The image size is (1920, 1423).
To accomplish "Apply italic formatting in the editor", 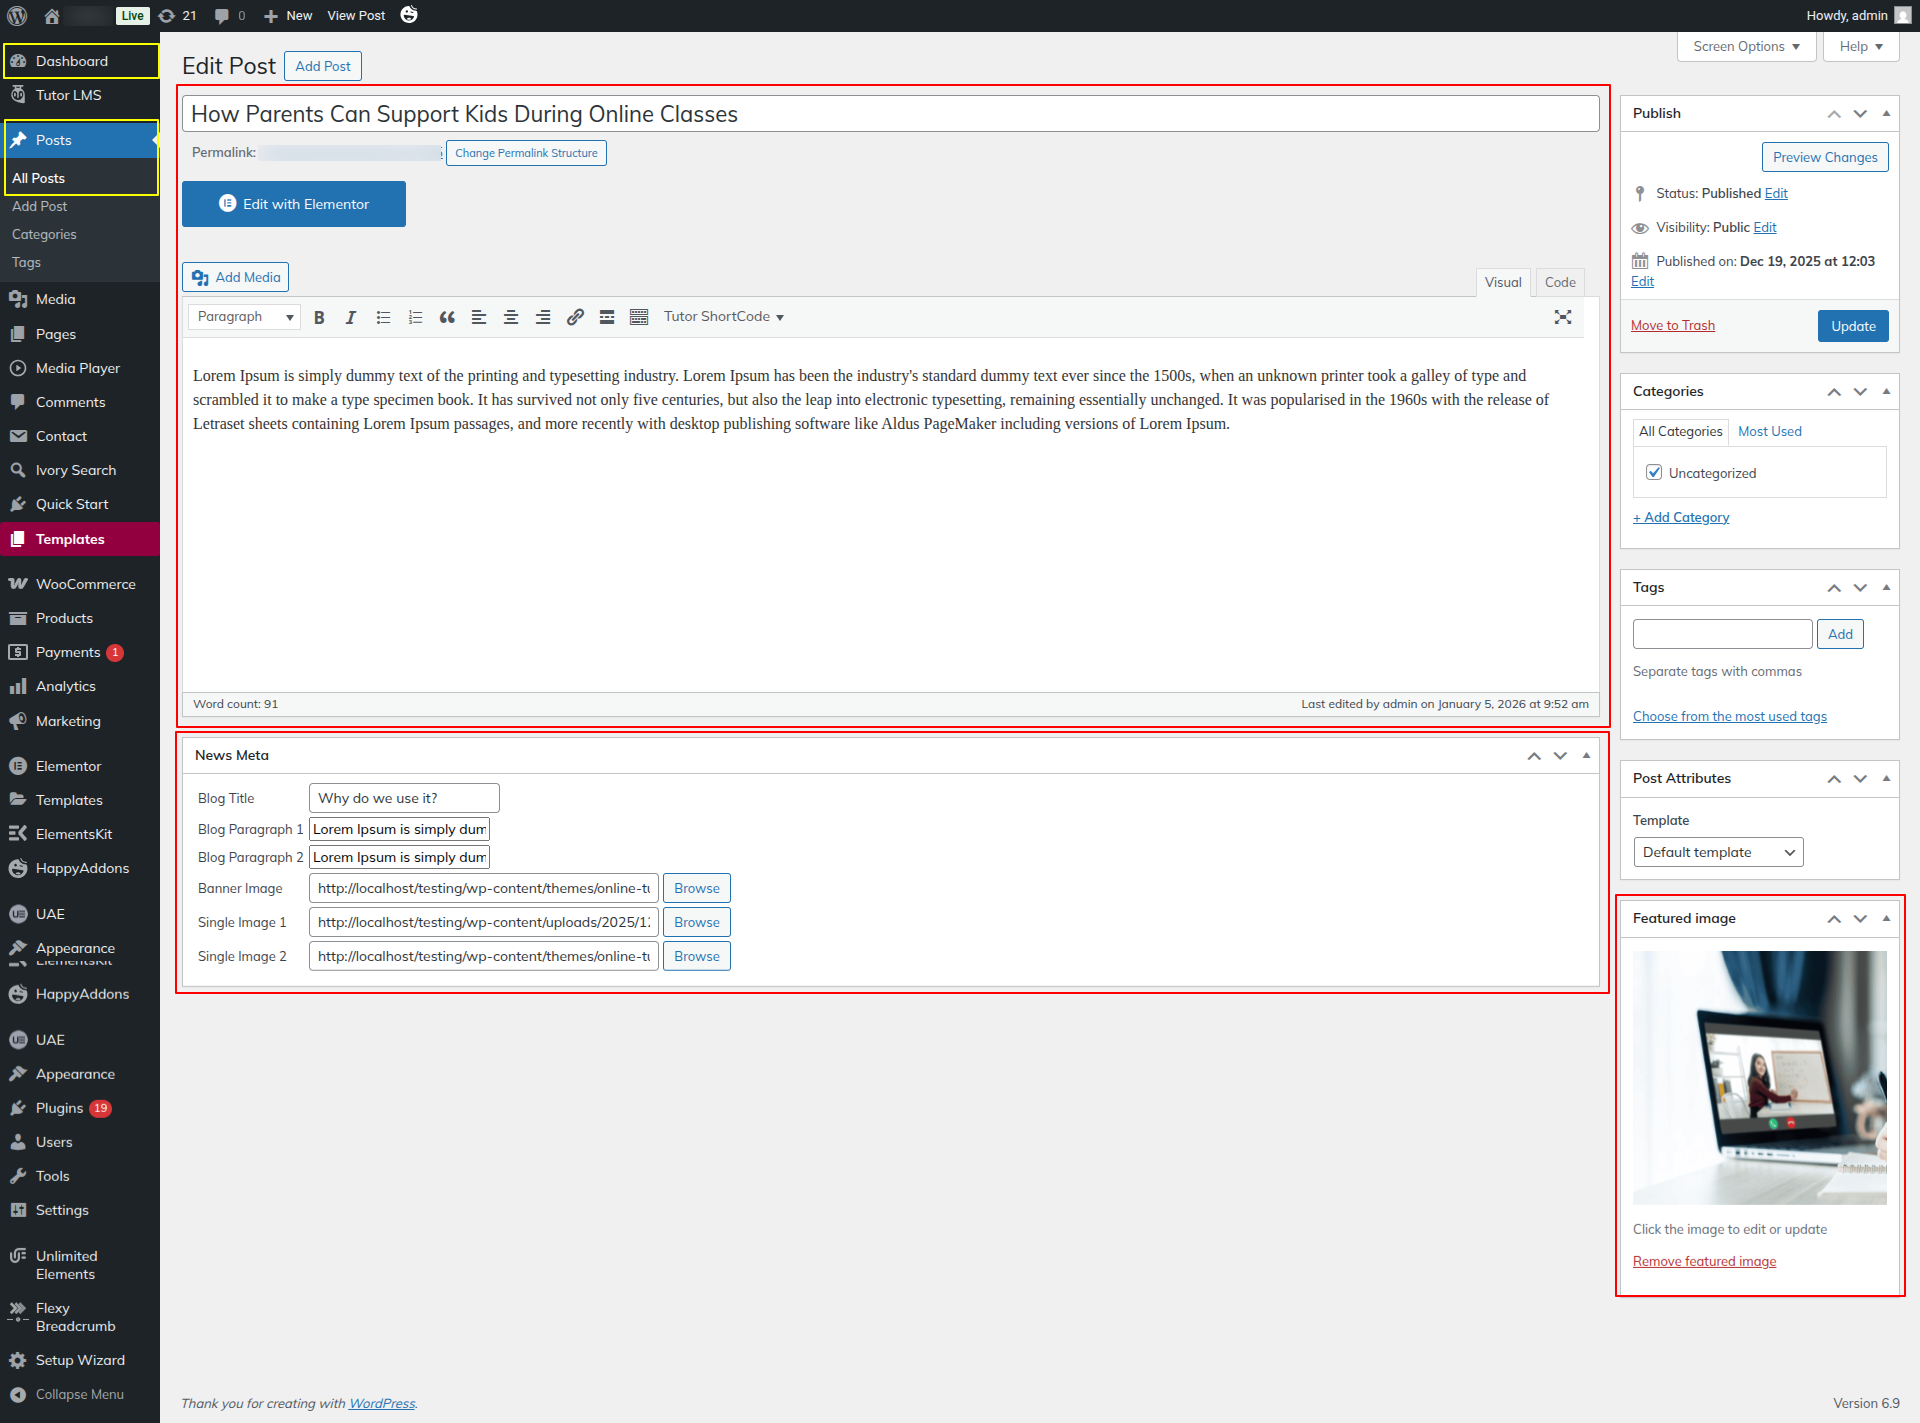I will pos(351,317).
